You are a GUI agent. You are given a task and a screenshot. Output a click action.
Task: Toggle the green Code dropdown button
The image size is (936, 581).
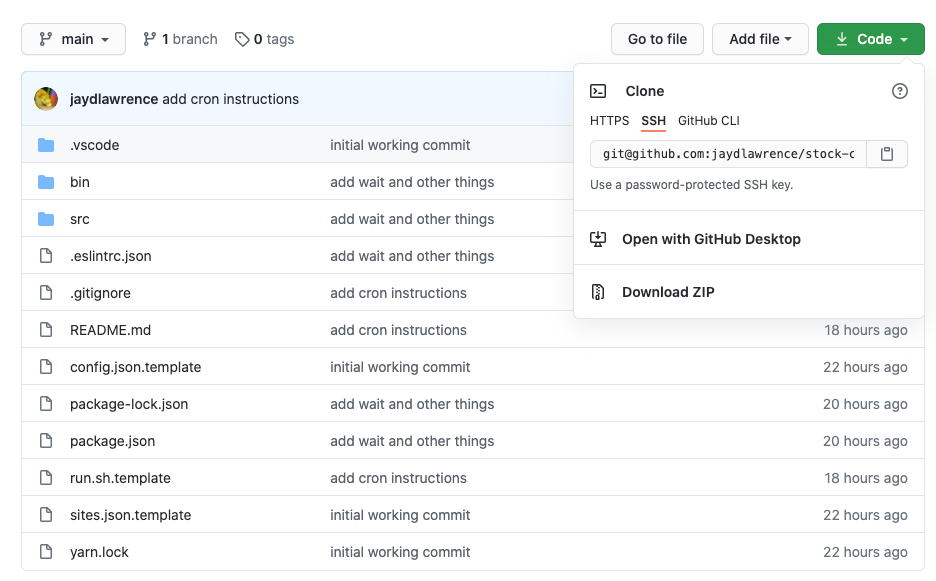point(870,39)
